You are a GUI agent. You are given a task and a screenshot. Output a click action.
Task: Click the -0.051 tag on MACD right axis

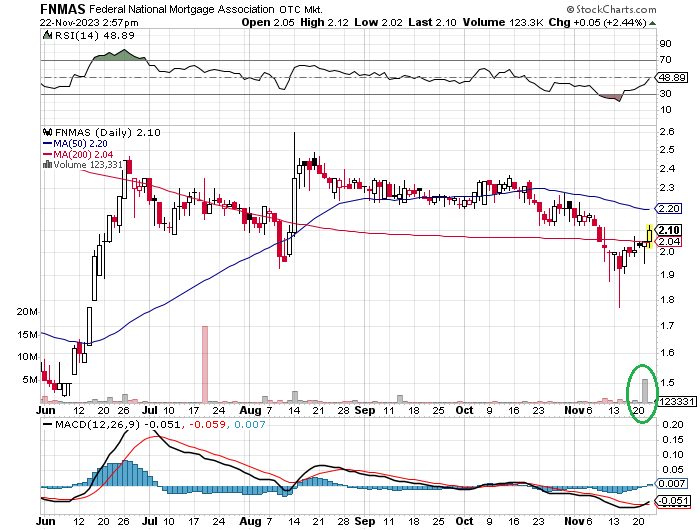[x=673, y=501]
